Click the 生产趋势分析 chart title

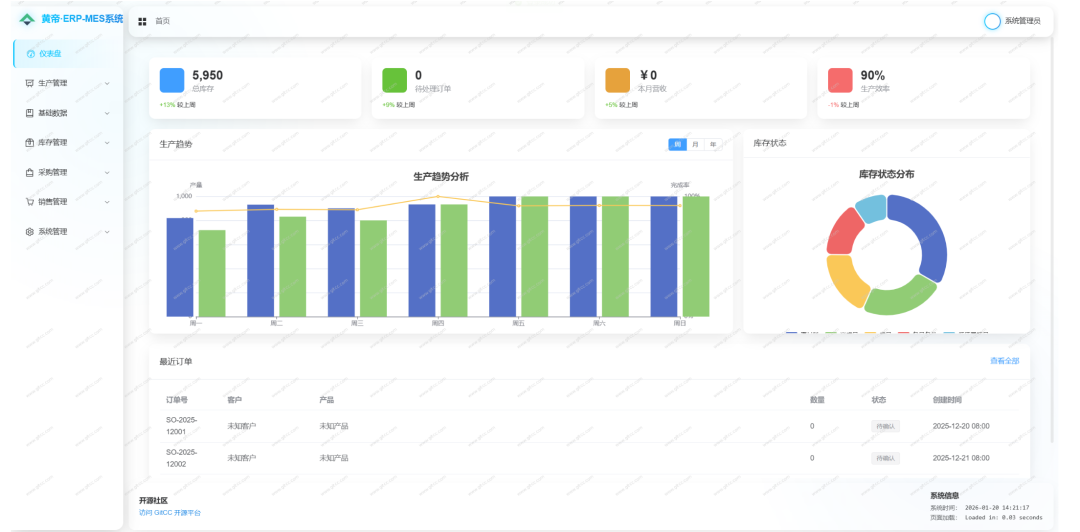point(441,177)
